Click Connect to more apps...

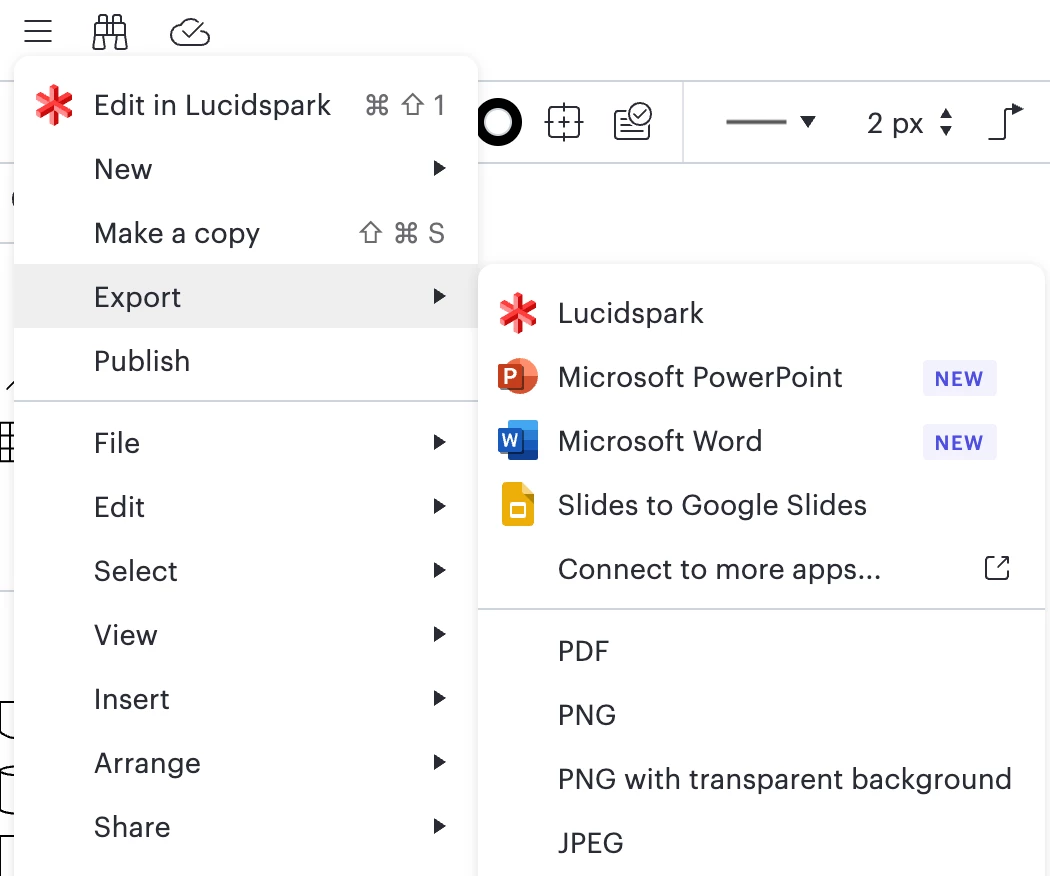click(x=761, y=569)
